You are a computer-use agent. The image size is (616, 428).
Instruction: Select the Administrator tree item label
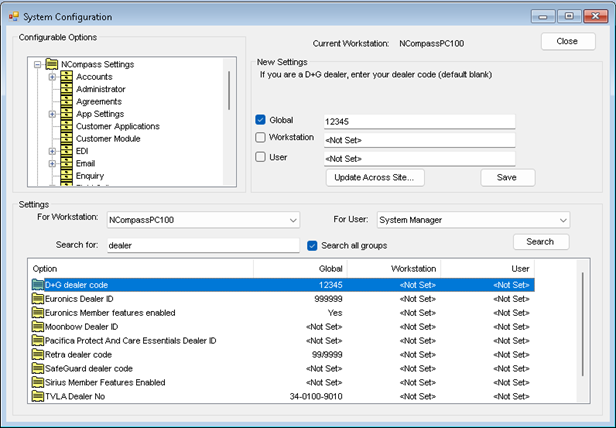(101, 89)
